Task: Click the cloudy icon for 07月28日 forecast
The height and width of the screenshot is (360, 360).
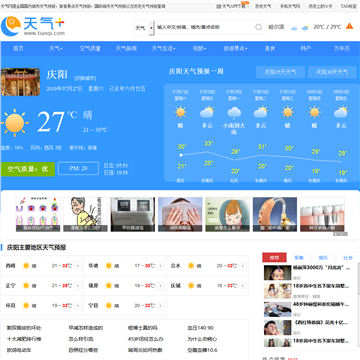Action: (x=207, y=112)
